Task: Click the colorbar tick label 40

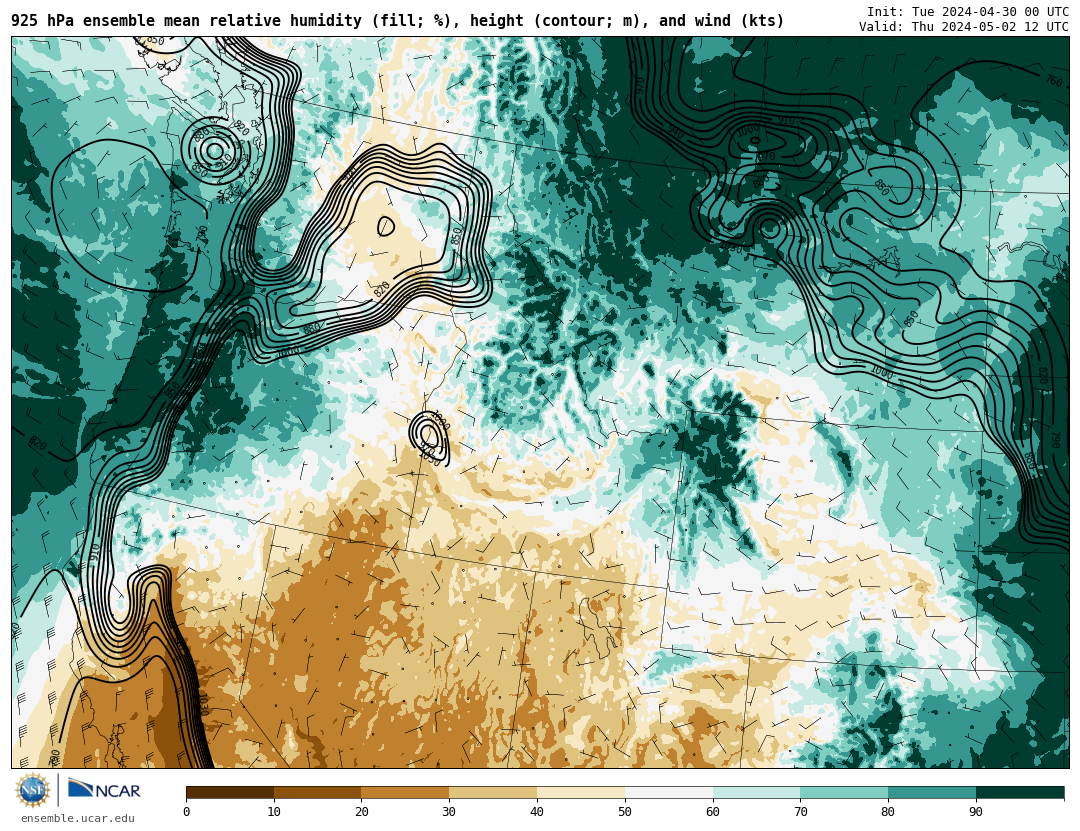Action: (537, 812)
